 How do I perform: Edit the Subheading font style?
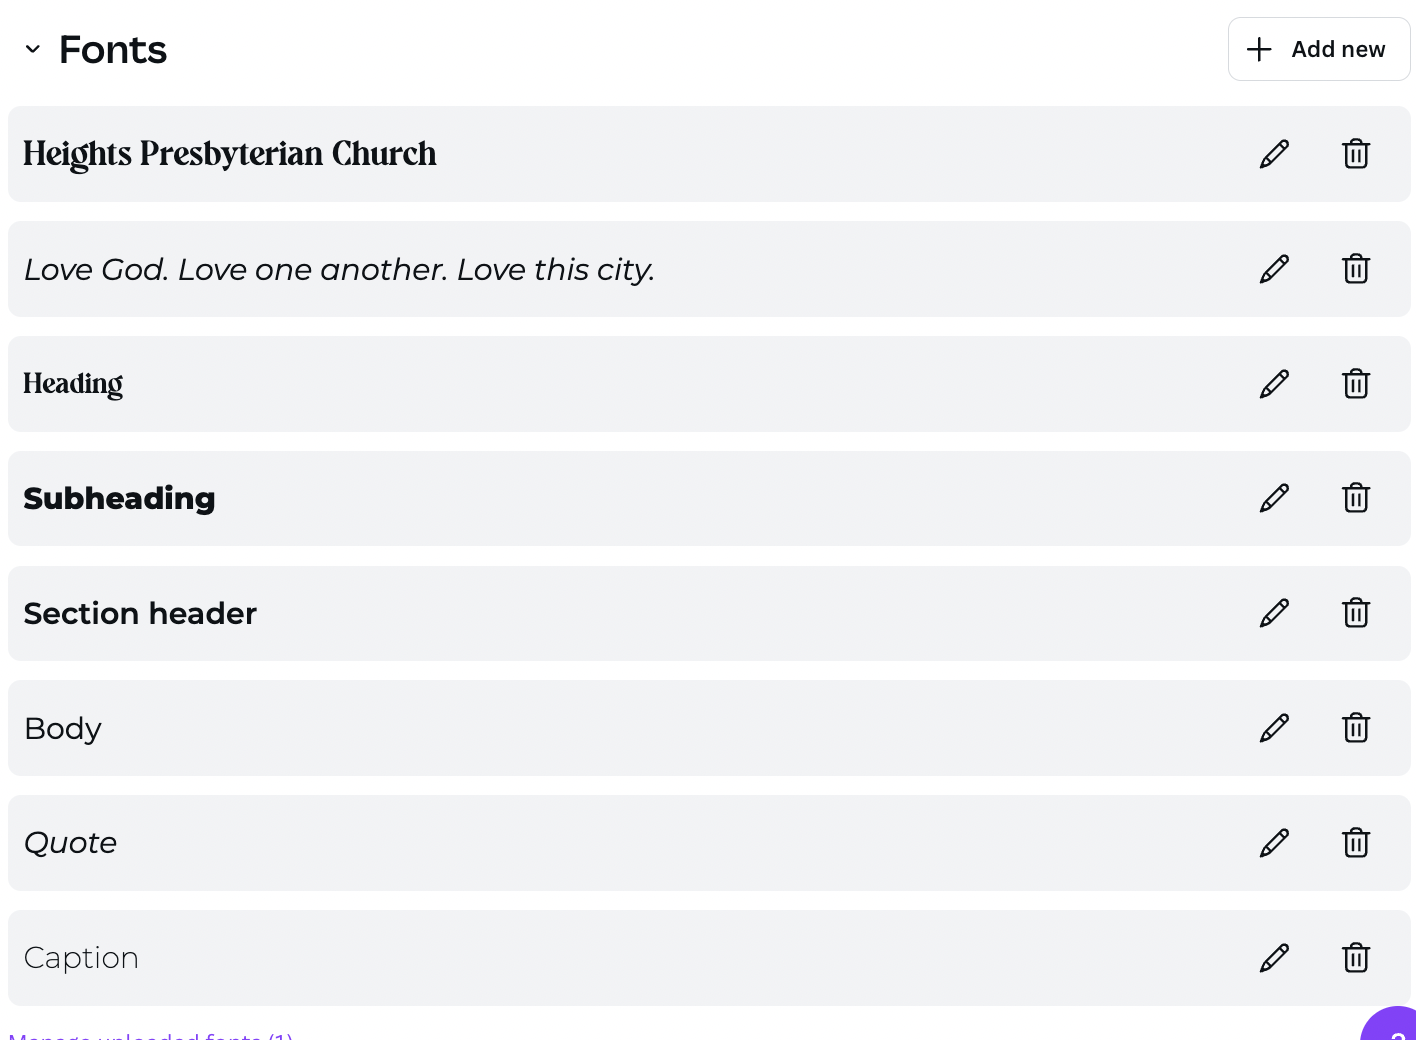1274,498
